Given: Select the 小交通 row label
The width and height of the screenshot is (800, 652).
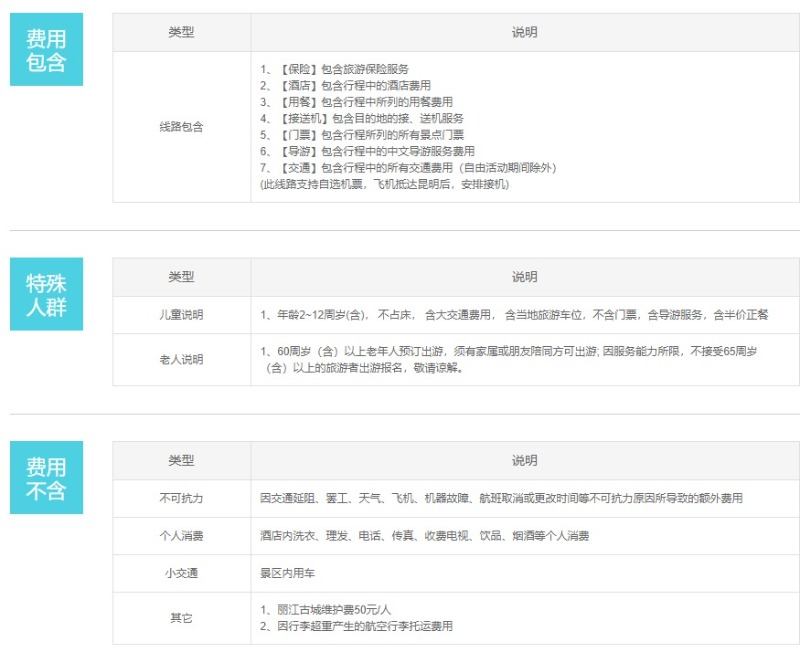Looking at the screenshot, I should pyautogui.click(x=181, y=574).
